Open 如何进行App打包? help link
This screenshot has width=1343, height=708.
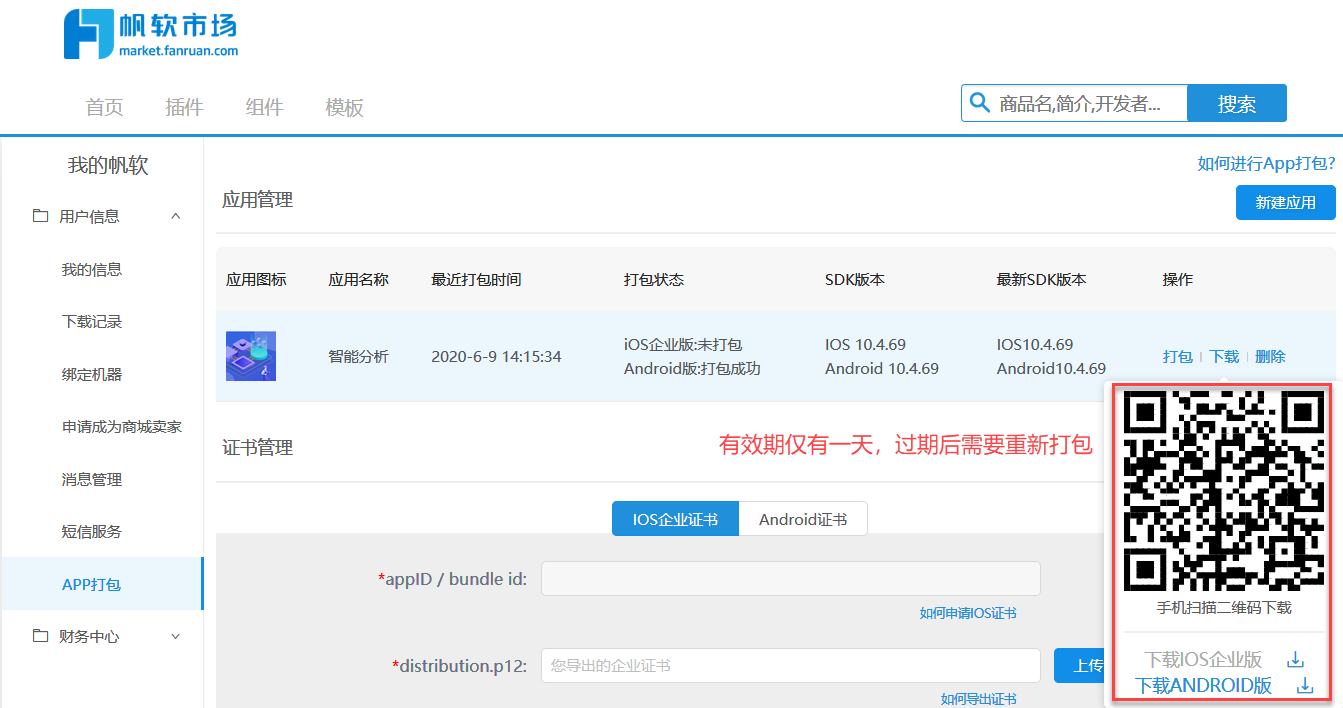point(1266,164)
